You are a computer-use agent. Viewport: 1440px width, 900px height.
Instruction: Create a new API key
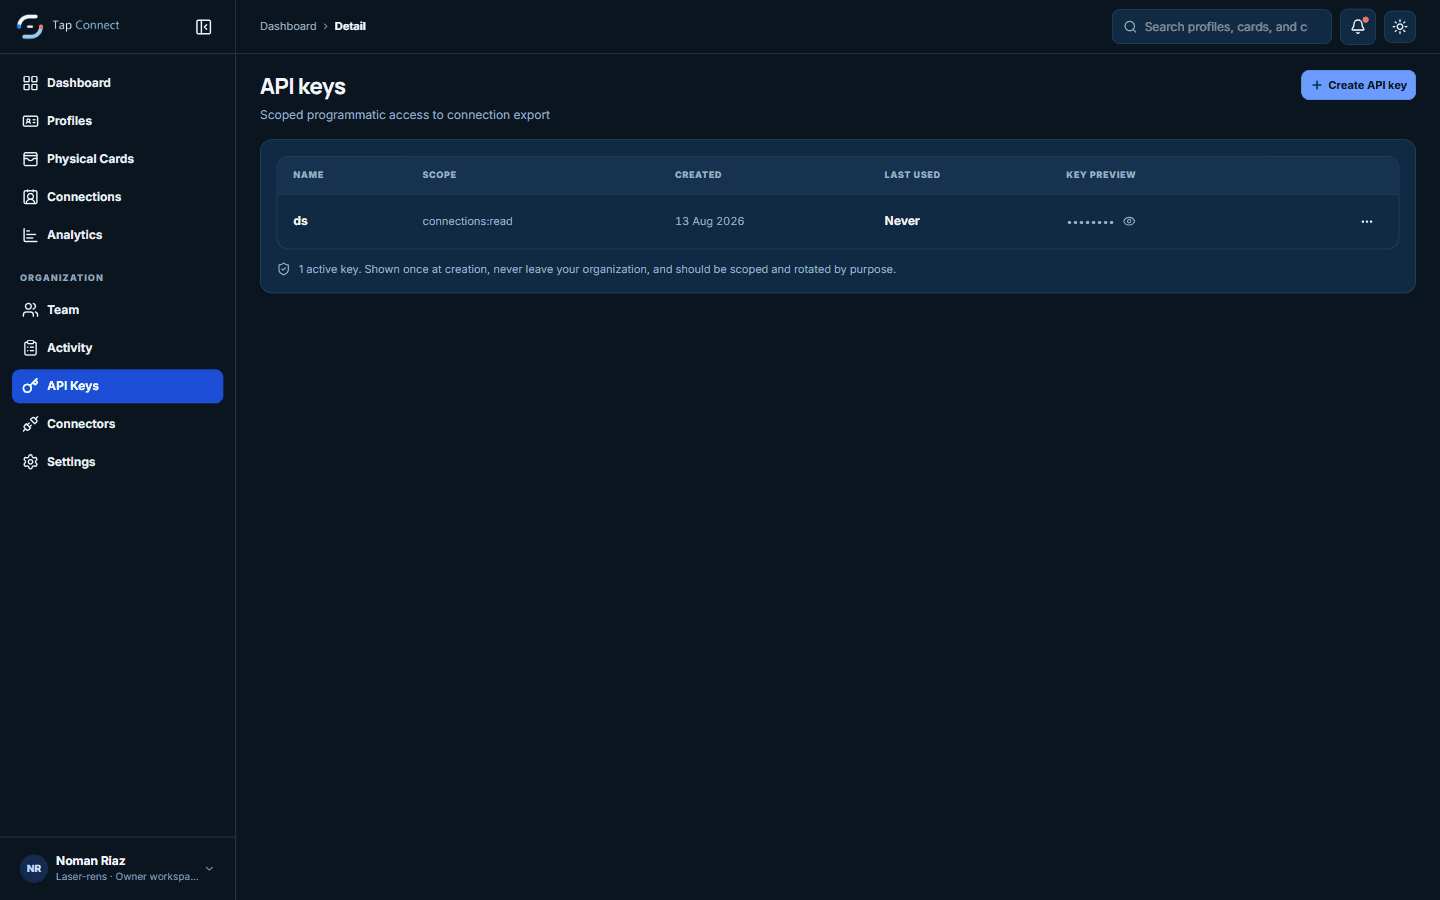point(1358,85)
